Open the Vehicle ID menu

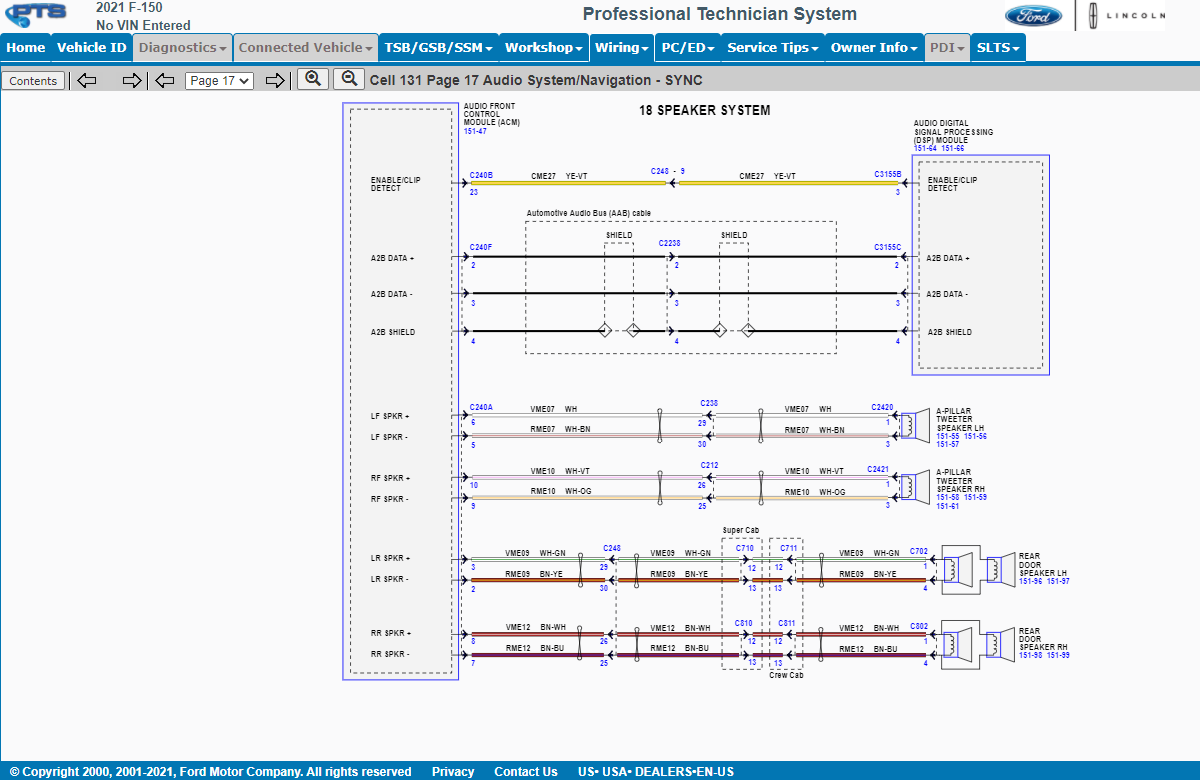click(91, 47)
